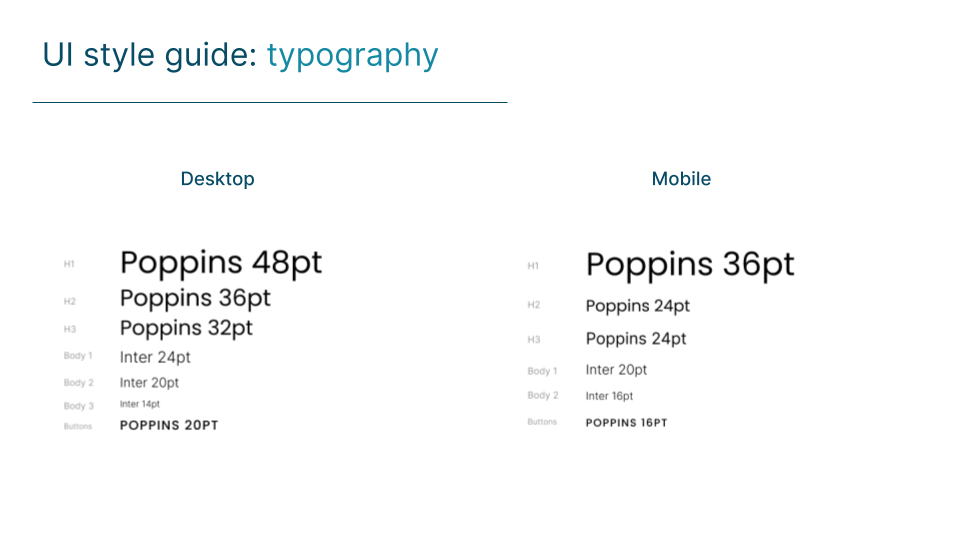Select the Desktop column heading
Viewport: 960px width, 540px height.
coord(217,179)
